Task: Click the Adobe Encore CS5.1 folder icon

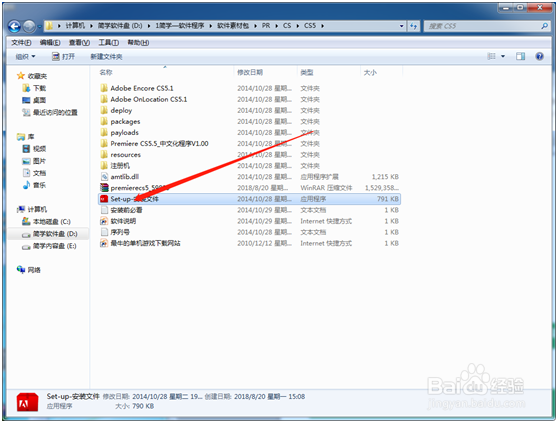Action: coord(104,88)
